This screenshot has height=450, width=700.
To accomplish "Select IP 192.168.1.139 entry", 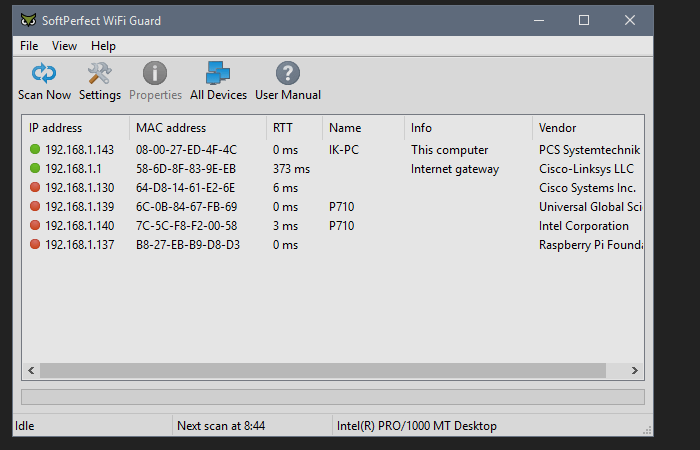I will 79,207.
